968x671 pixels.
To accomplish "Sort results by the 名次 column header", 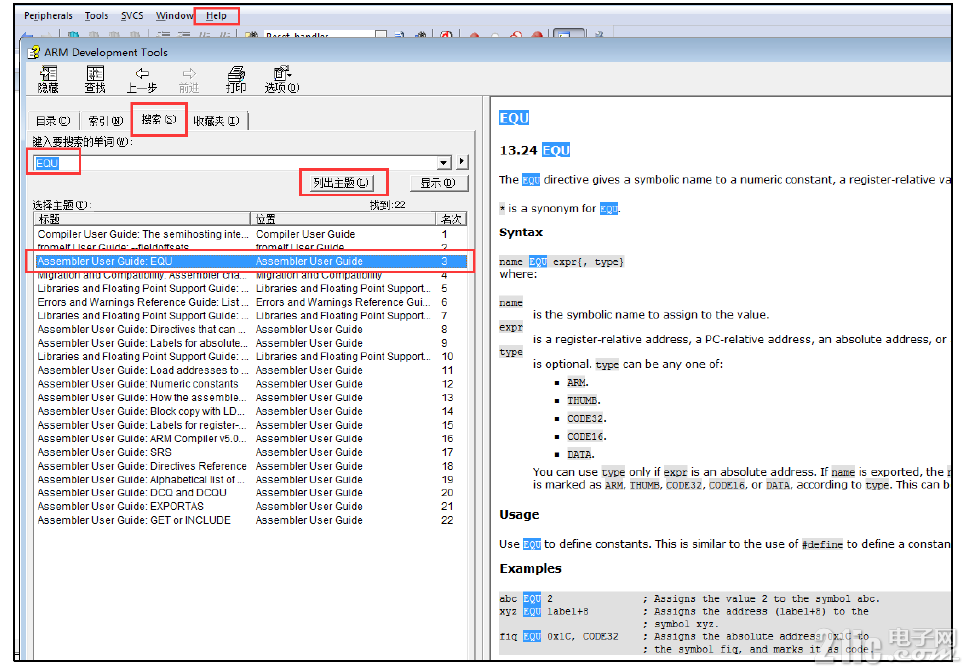I will [x=451, y=219].
